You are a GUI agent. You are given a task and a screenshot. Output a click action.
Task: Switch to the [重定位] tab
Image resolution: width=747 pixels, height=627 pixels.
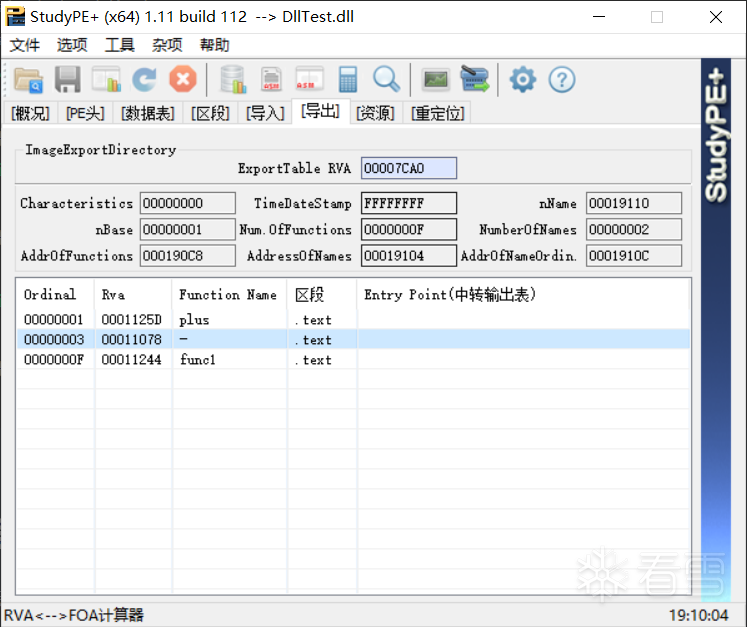(437, 113)
